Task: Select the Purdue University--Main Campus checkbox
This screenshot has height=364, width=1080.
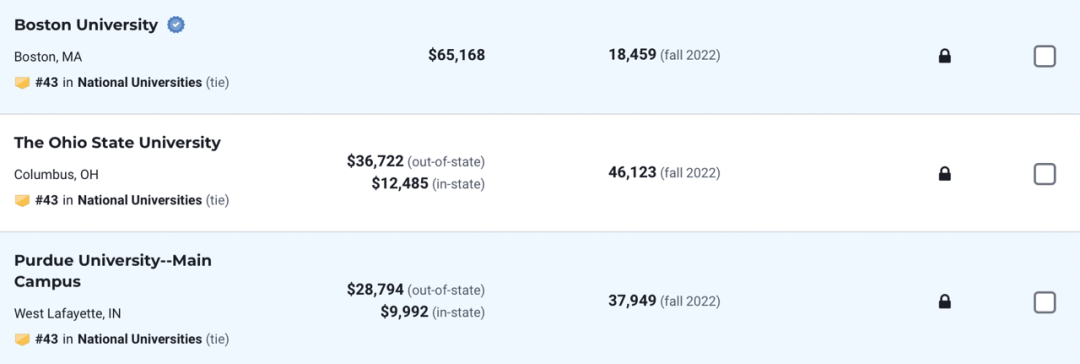Action: [1044, 302]
